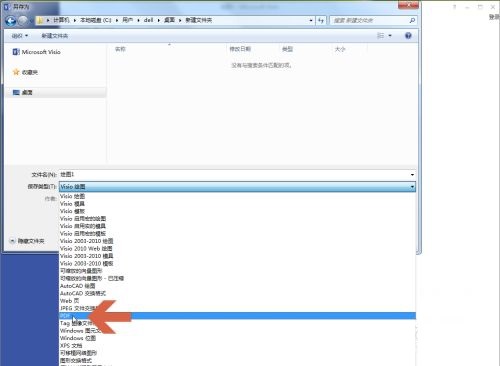Expand the breadcrumb arrow after 桌面
Screen dimensions: 500x366
[180, 20]
